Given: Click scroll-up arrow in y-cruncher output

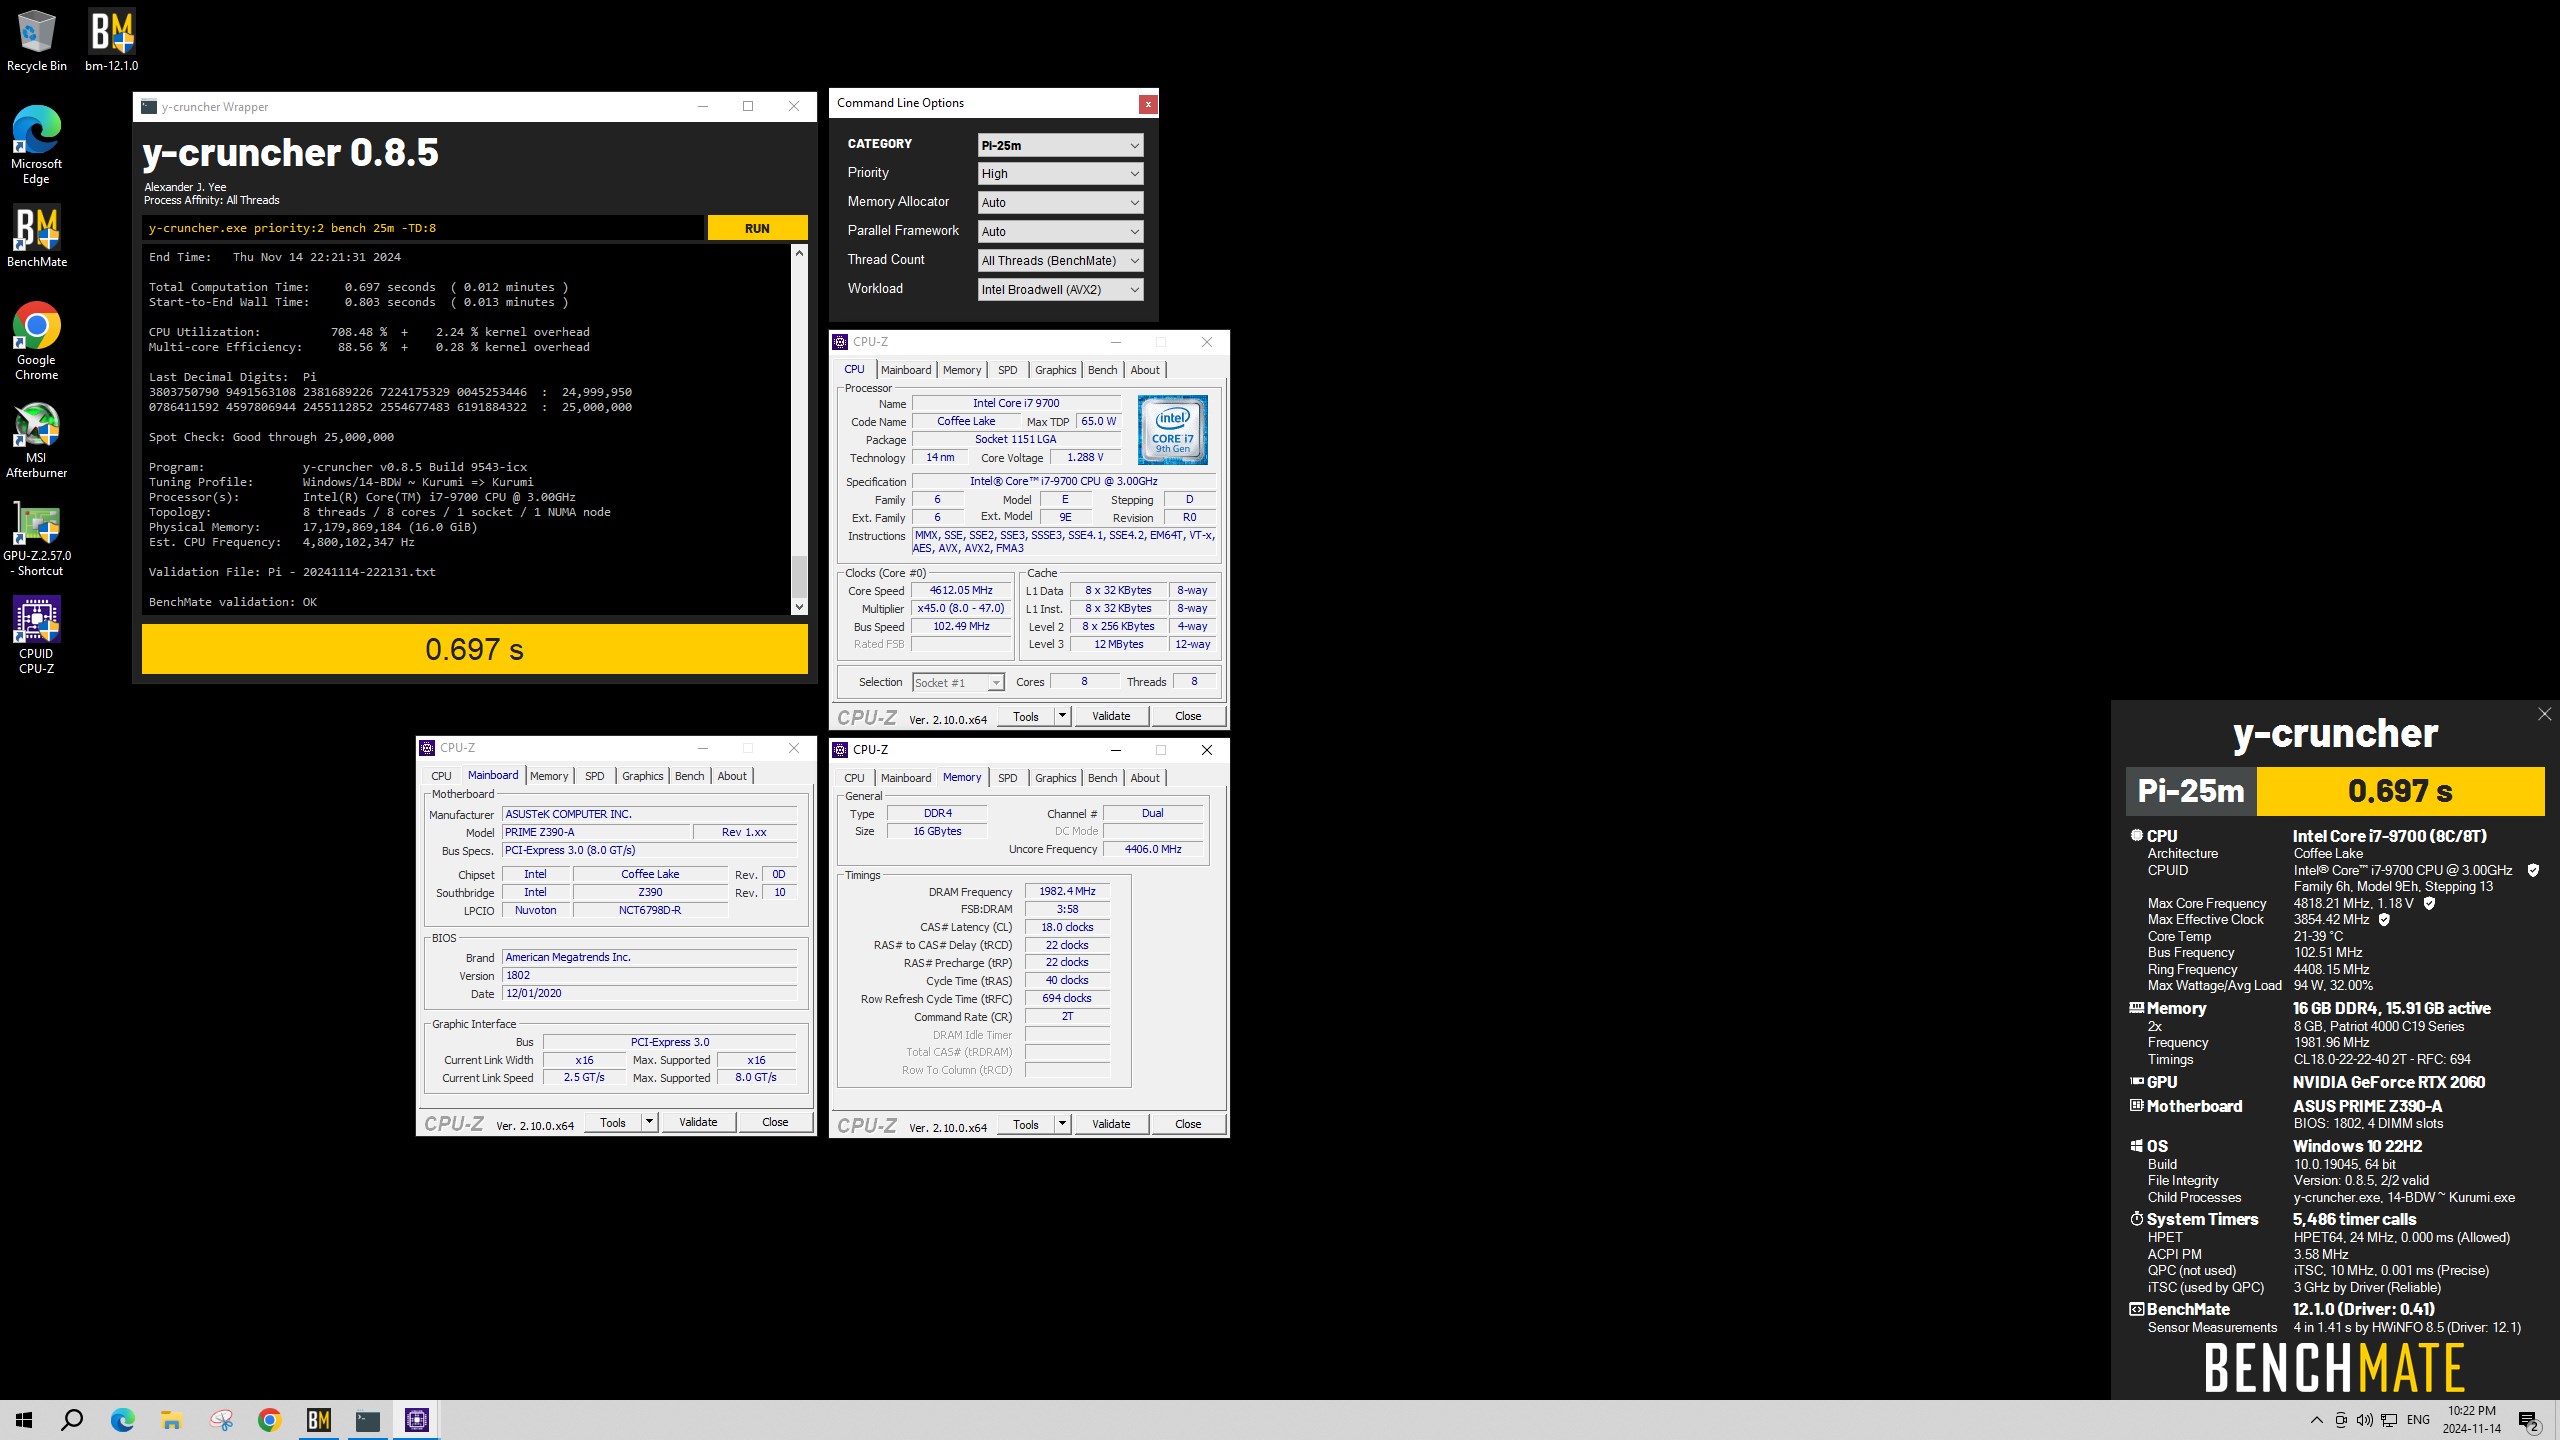Looking at the screenshot, I should pos(799,253).
